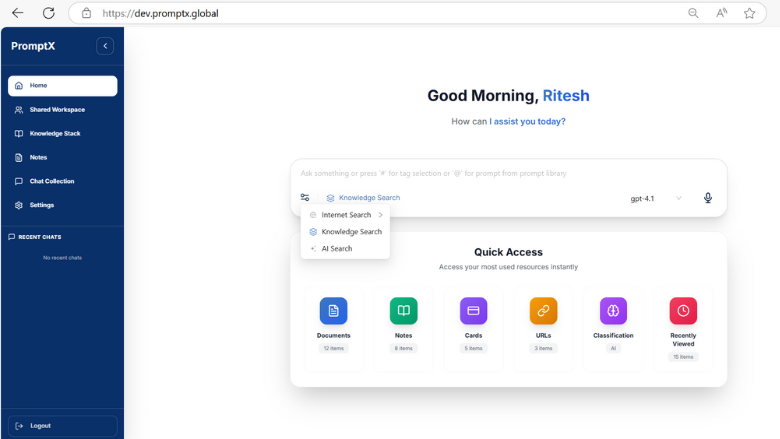This screenshot has height=439, width=780.
Task: Click the Knowledge Search mode button
Action: (x=363, y=198)
